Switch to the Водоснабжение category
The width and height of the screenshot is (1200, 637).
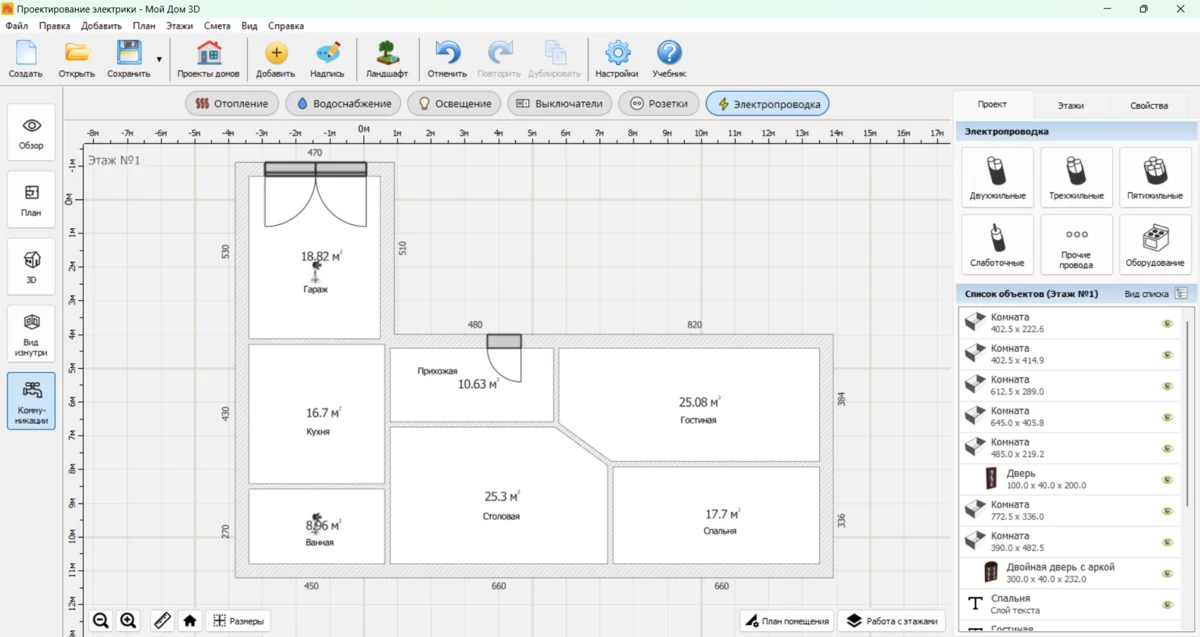tap(344, 104)
